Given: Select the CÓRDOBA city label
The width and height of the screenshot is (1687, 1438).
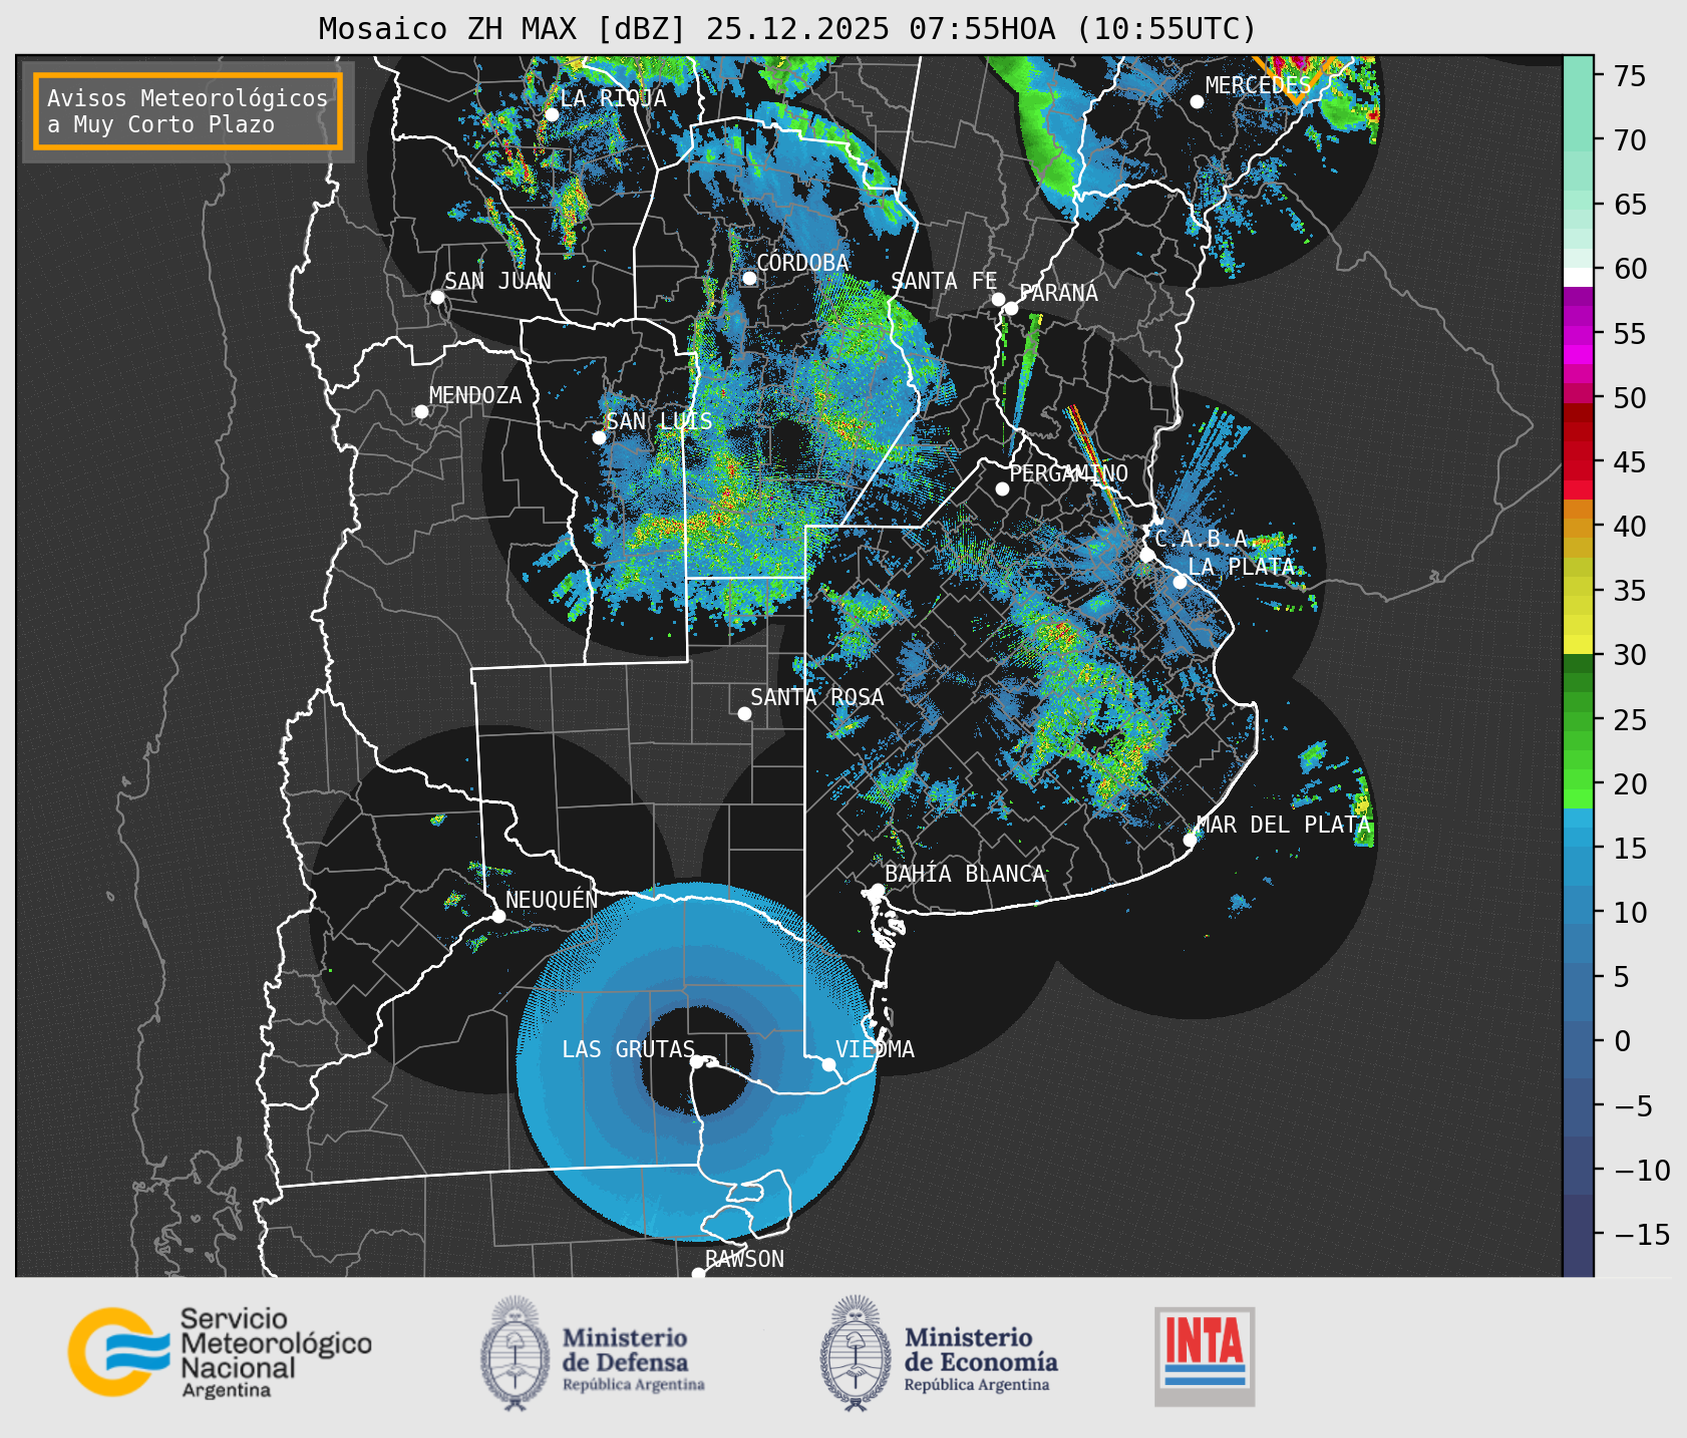Looking at the screenshot, I should [x=802, y=262].
